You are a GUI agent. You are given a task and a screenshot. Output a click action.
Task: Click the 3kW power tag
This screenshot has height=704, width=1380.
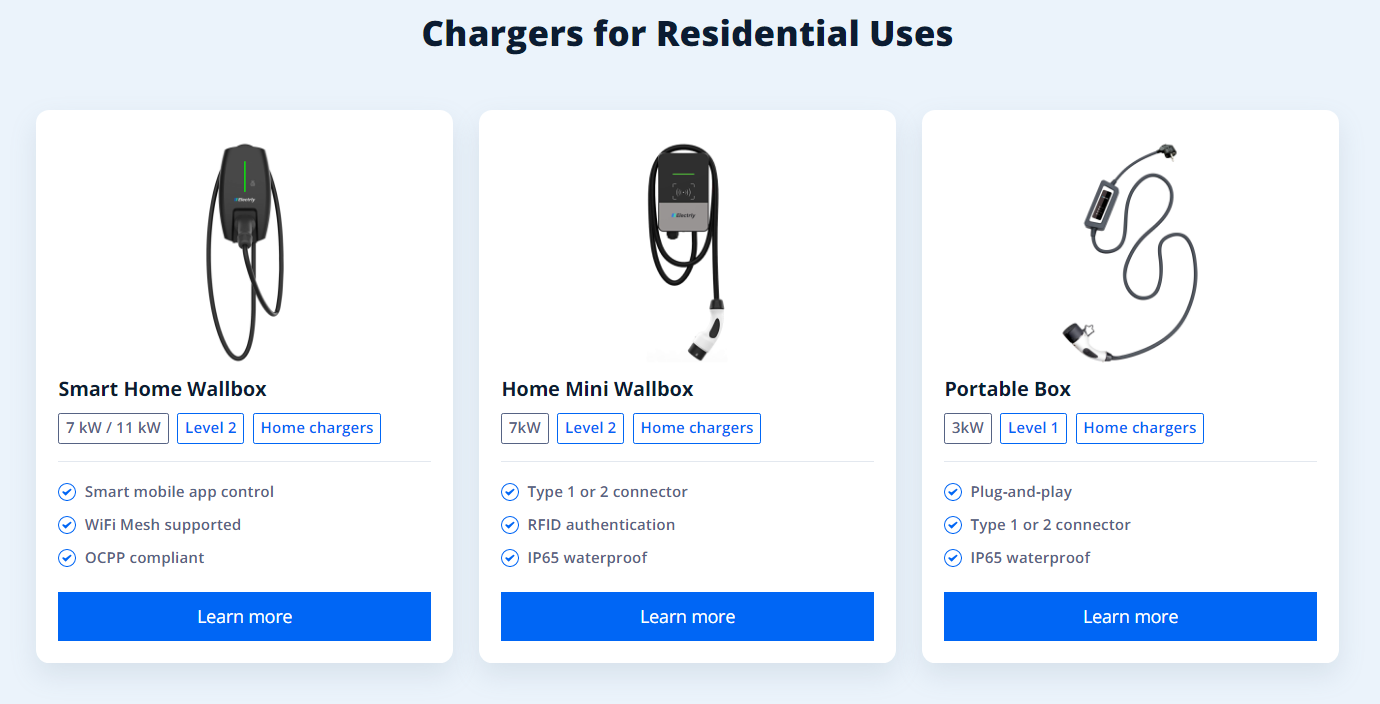pos(968,428)
